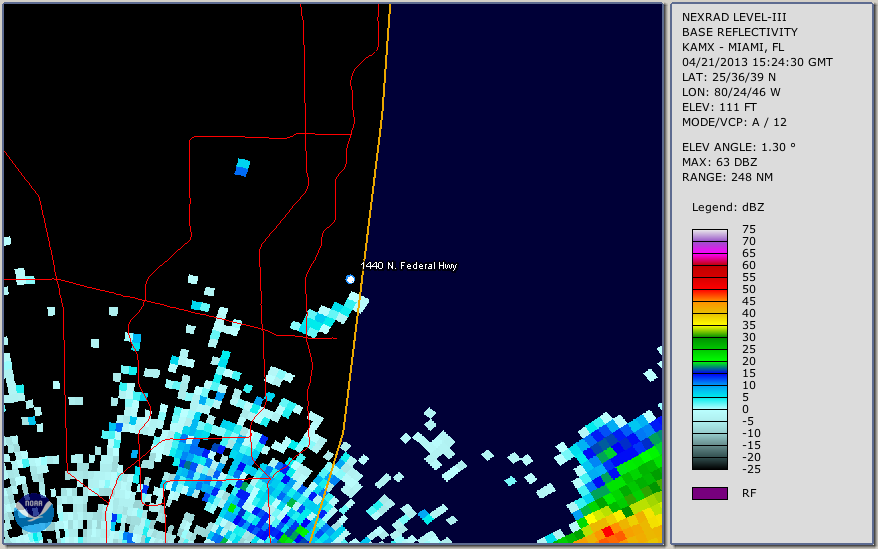This screenshot has width=878, height=549.
Task: Click the -20 value in the legend scale
Action: (x=751, y=458)
